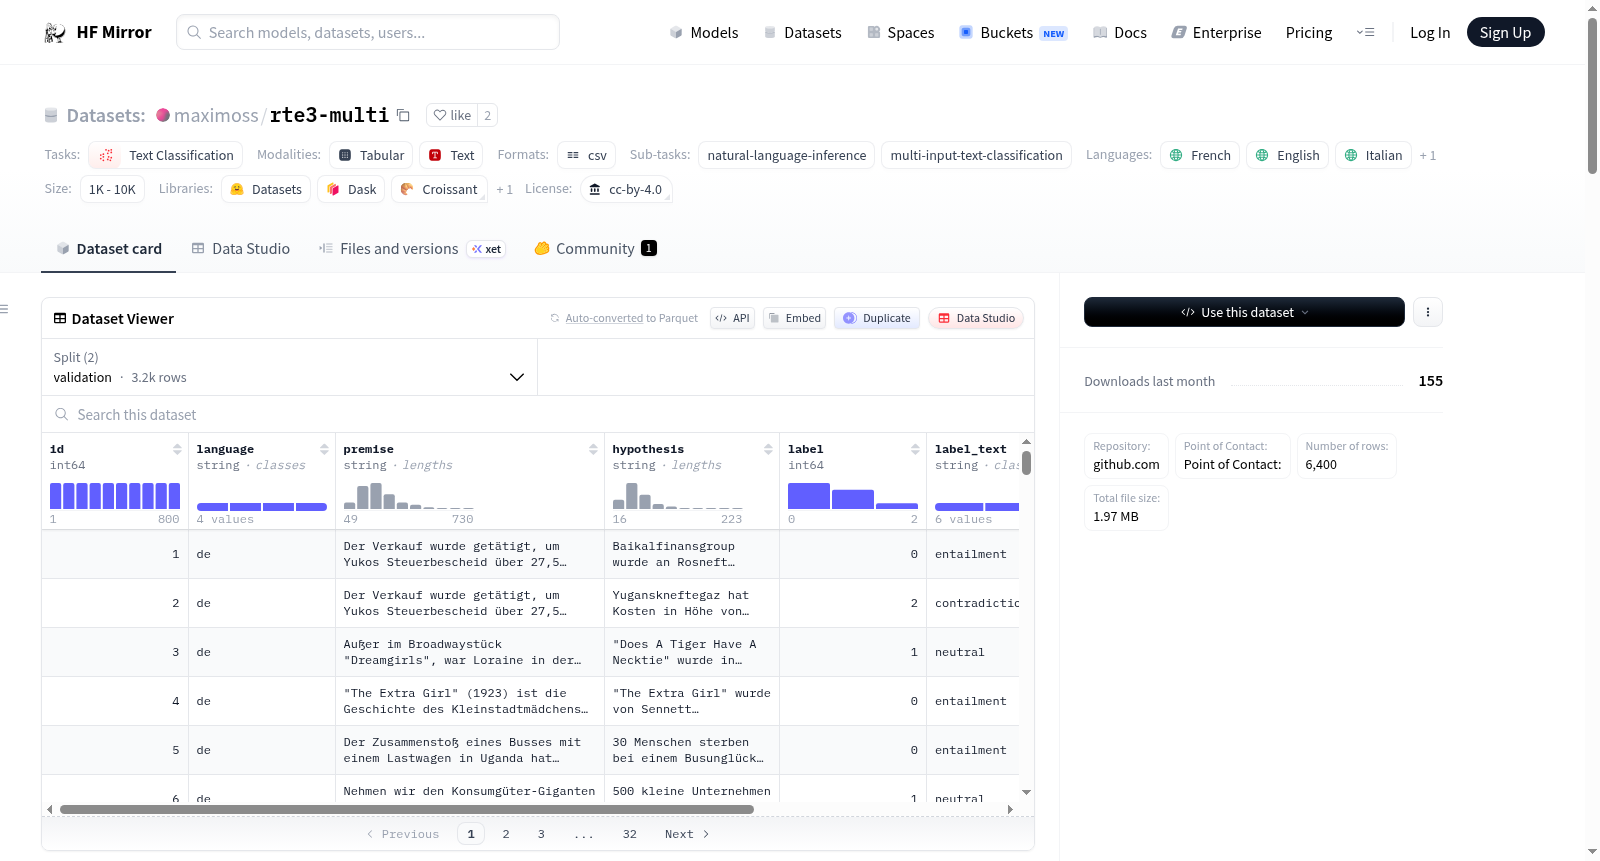Open the Docs nav link
1600x861 pixels.
(x=1120, y=33)
